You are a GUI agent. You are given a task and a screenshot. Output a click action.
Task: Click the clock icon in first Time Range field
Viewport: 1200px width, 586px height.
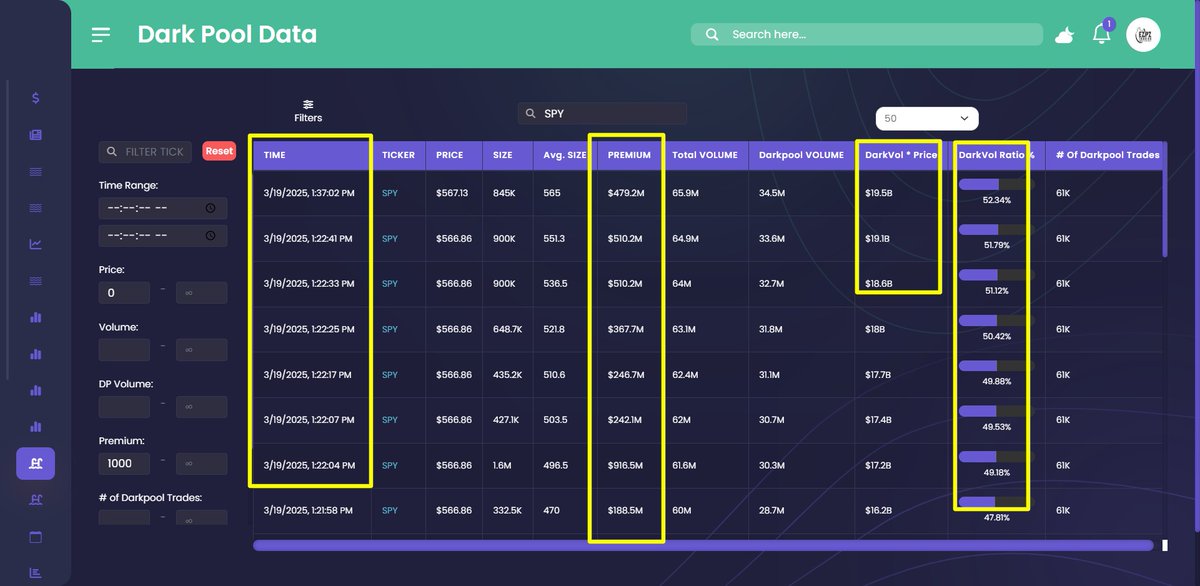[210, 208]
